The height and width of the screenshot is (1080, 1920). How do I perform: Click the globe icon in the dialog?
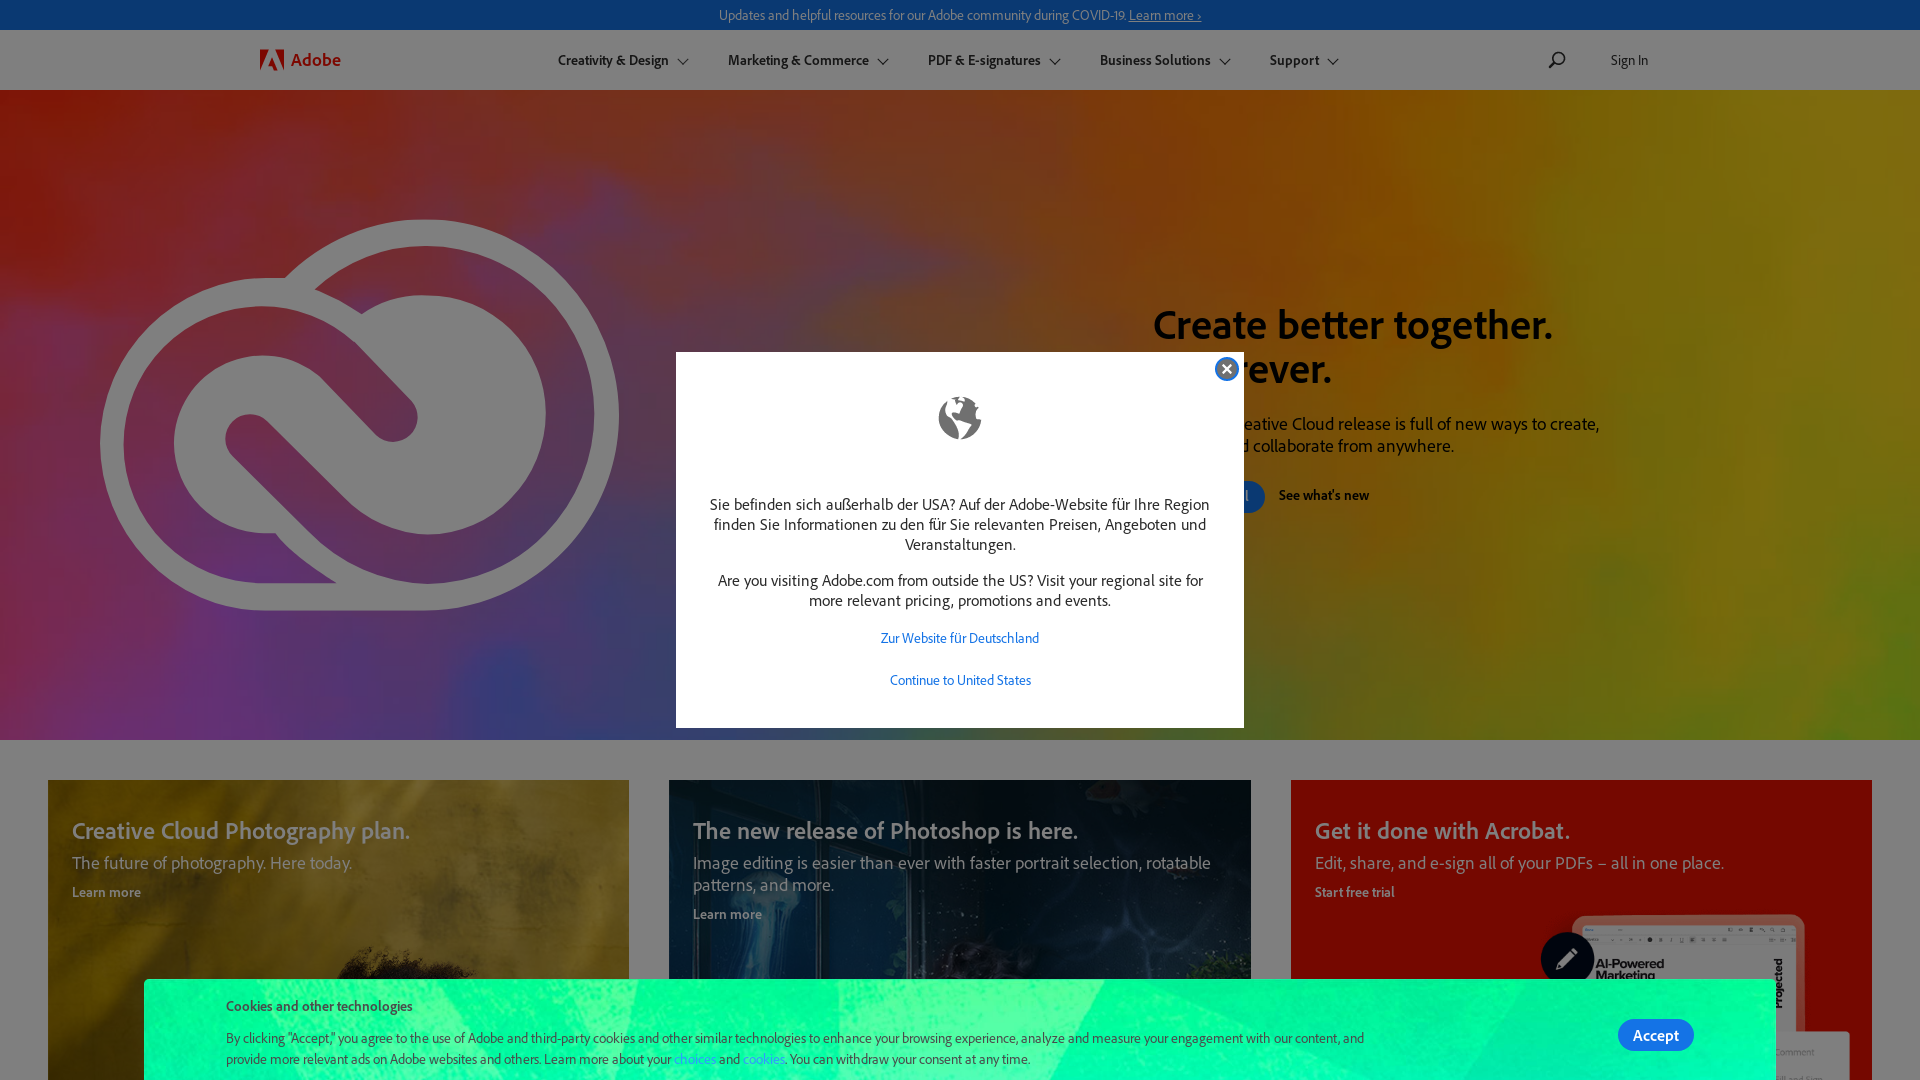(960, 418)
